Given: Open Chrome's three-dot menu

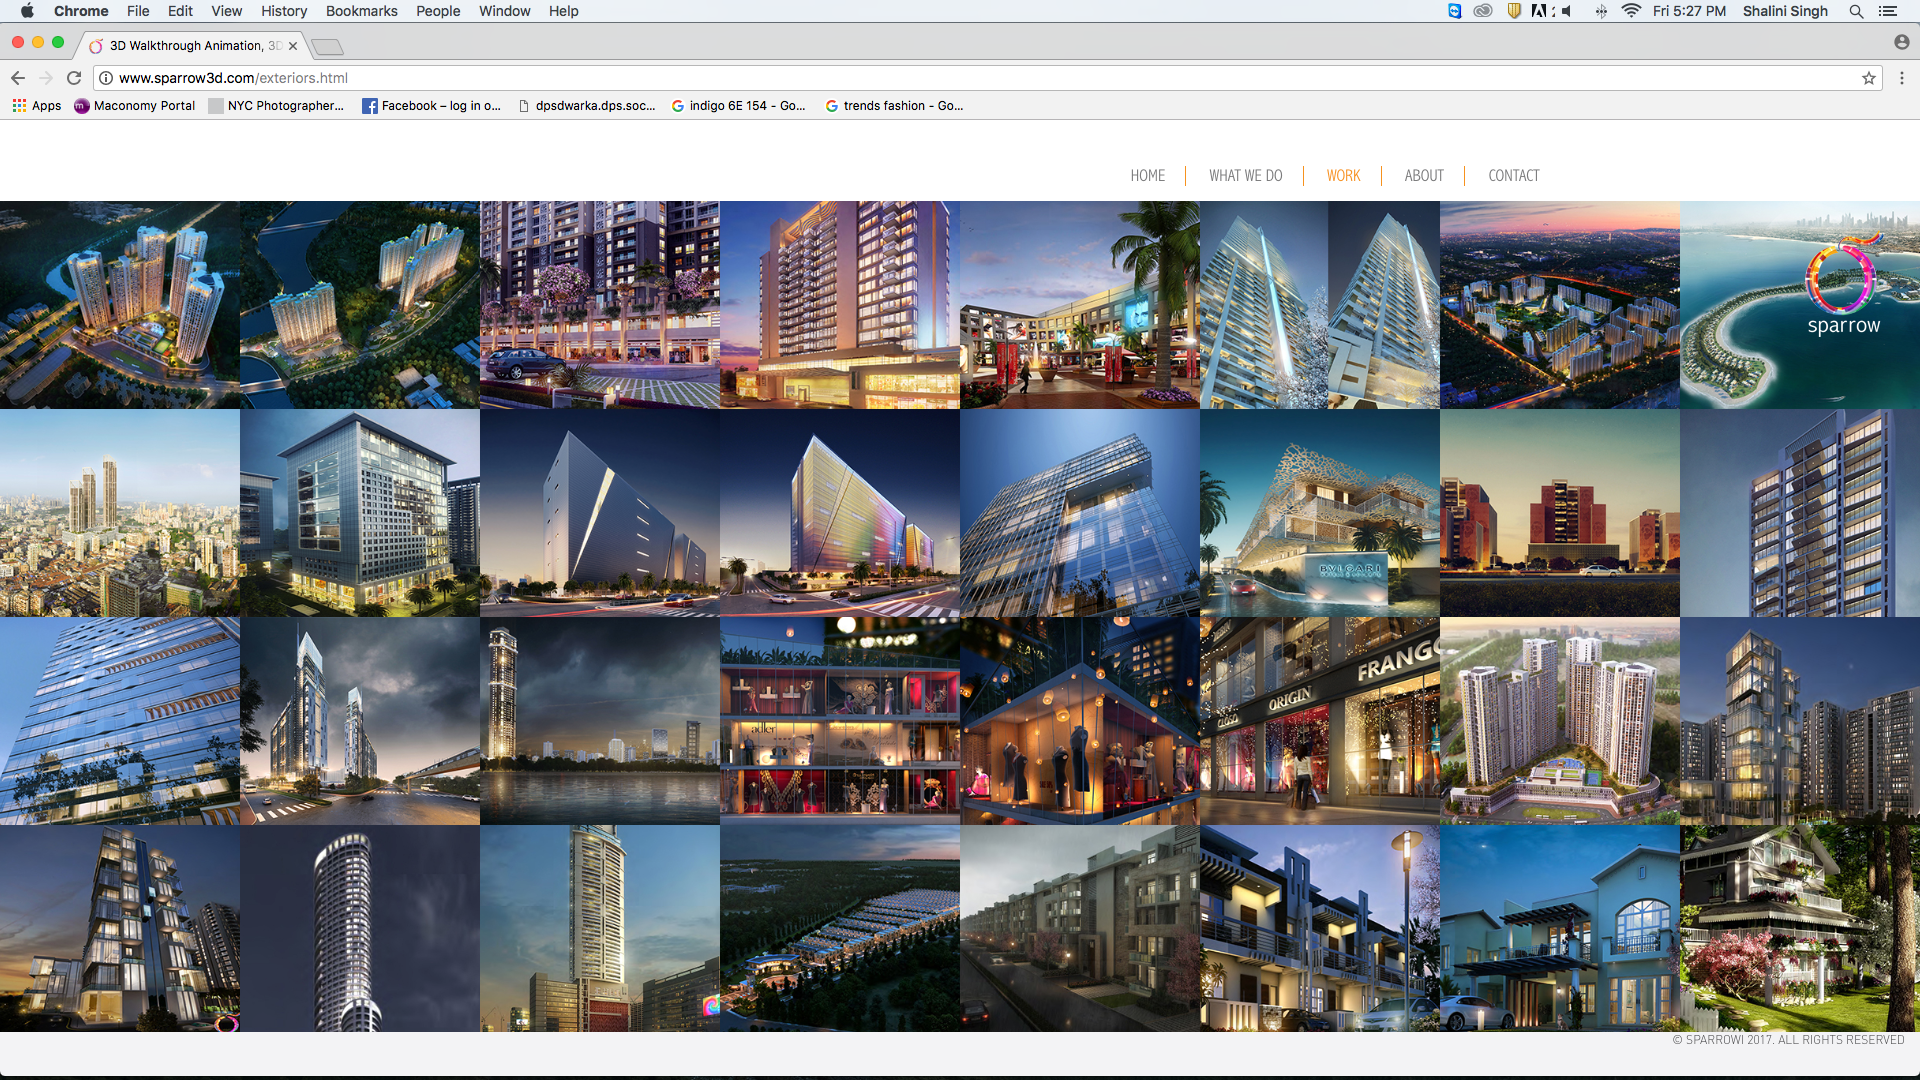Looking at the screenshot, I should pyautogui.click(x=1902, y=78).
